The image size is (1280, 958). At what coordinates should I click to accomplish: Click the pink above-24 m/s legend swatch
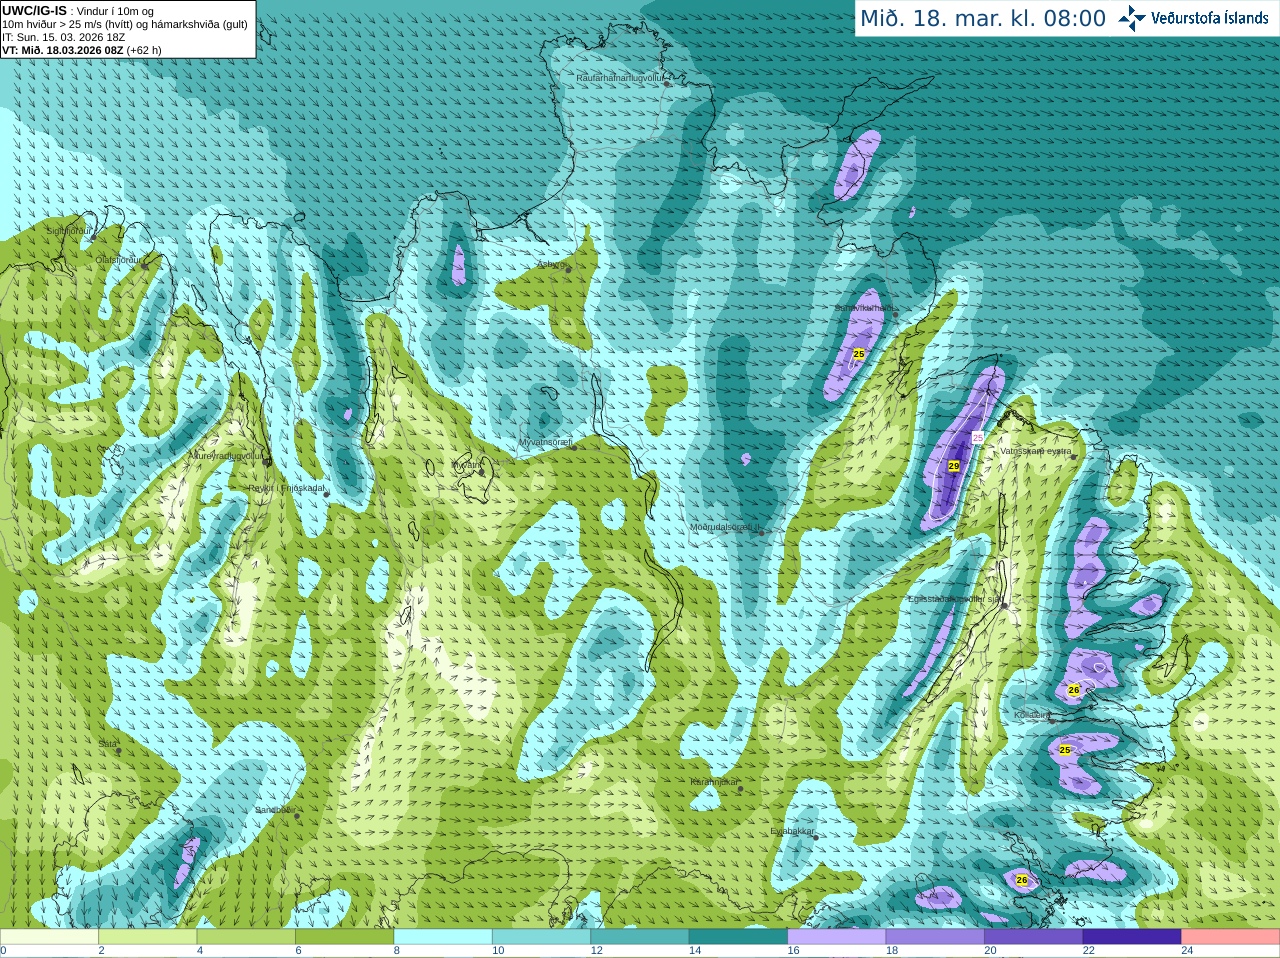point(1231,937)
